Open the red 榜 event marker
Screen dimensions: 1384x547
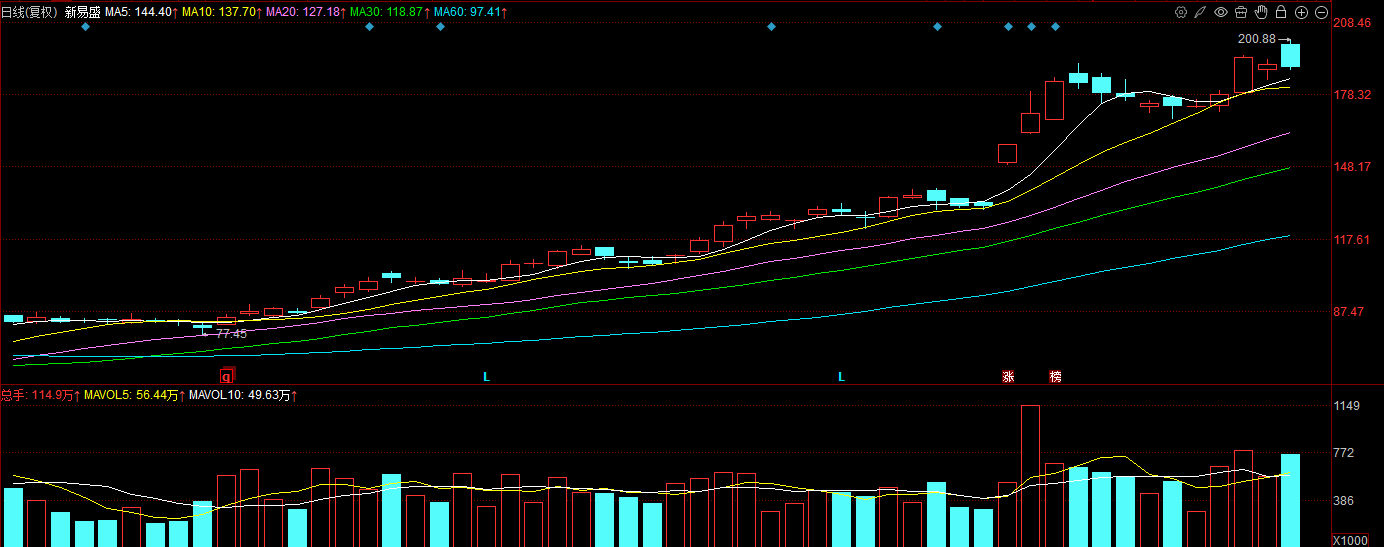tap(1055, 377)
